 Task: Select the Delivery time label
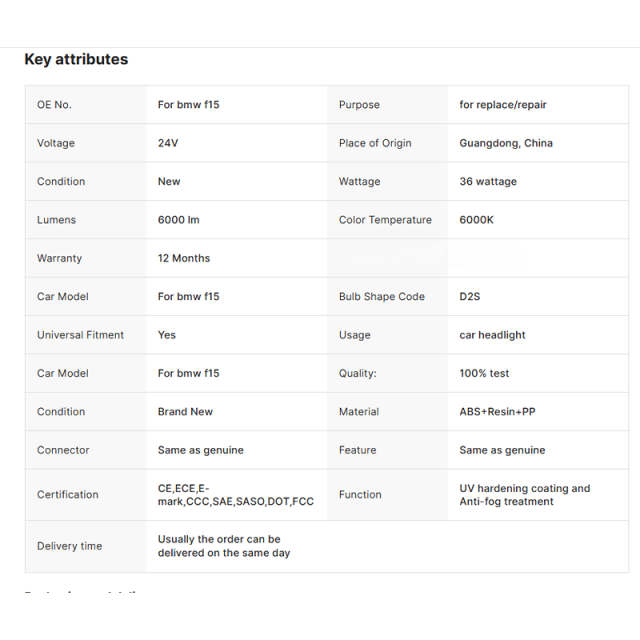(x=69, y=546)
